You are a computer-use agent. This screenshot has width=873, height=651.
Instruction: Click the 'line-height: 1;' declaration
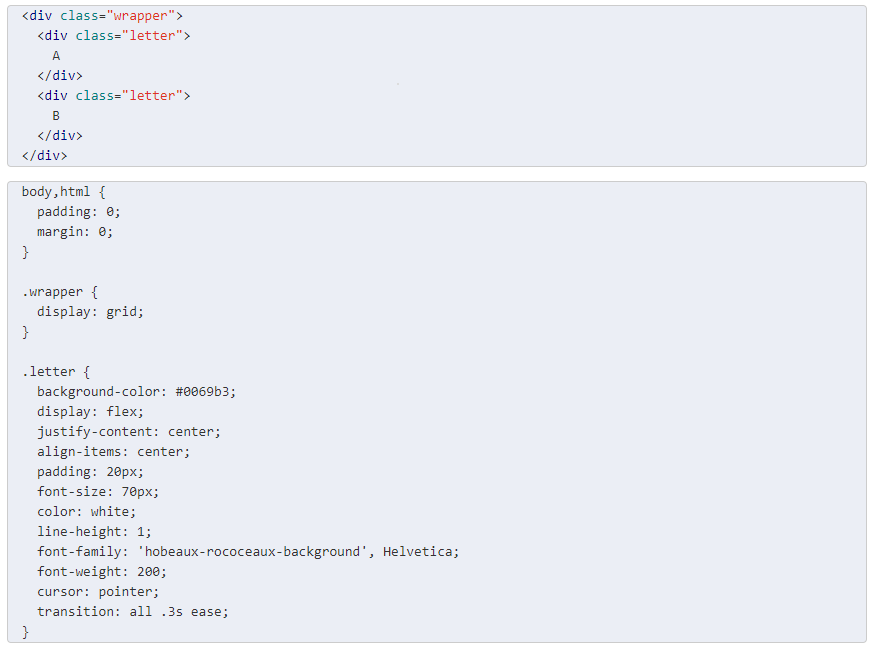tap(94, 532)
